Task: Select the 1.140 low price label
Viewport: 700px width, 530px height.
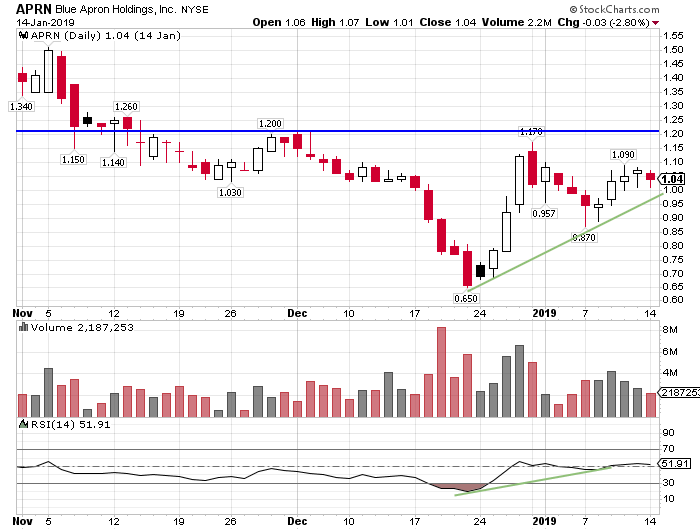Action: (x=113, y=163)
